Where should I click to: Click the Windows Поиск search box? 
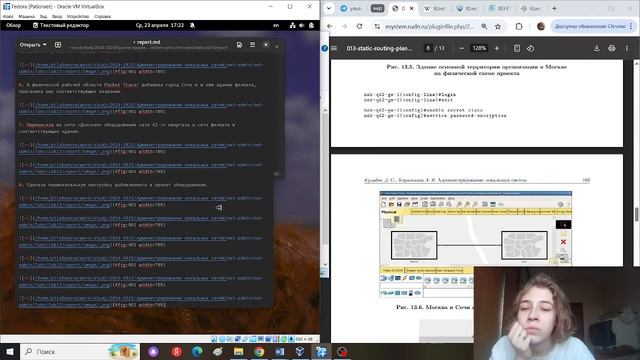pyautogui.click(x=80, y=351)
